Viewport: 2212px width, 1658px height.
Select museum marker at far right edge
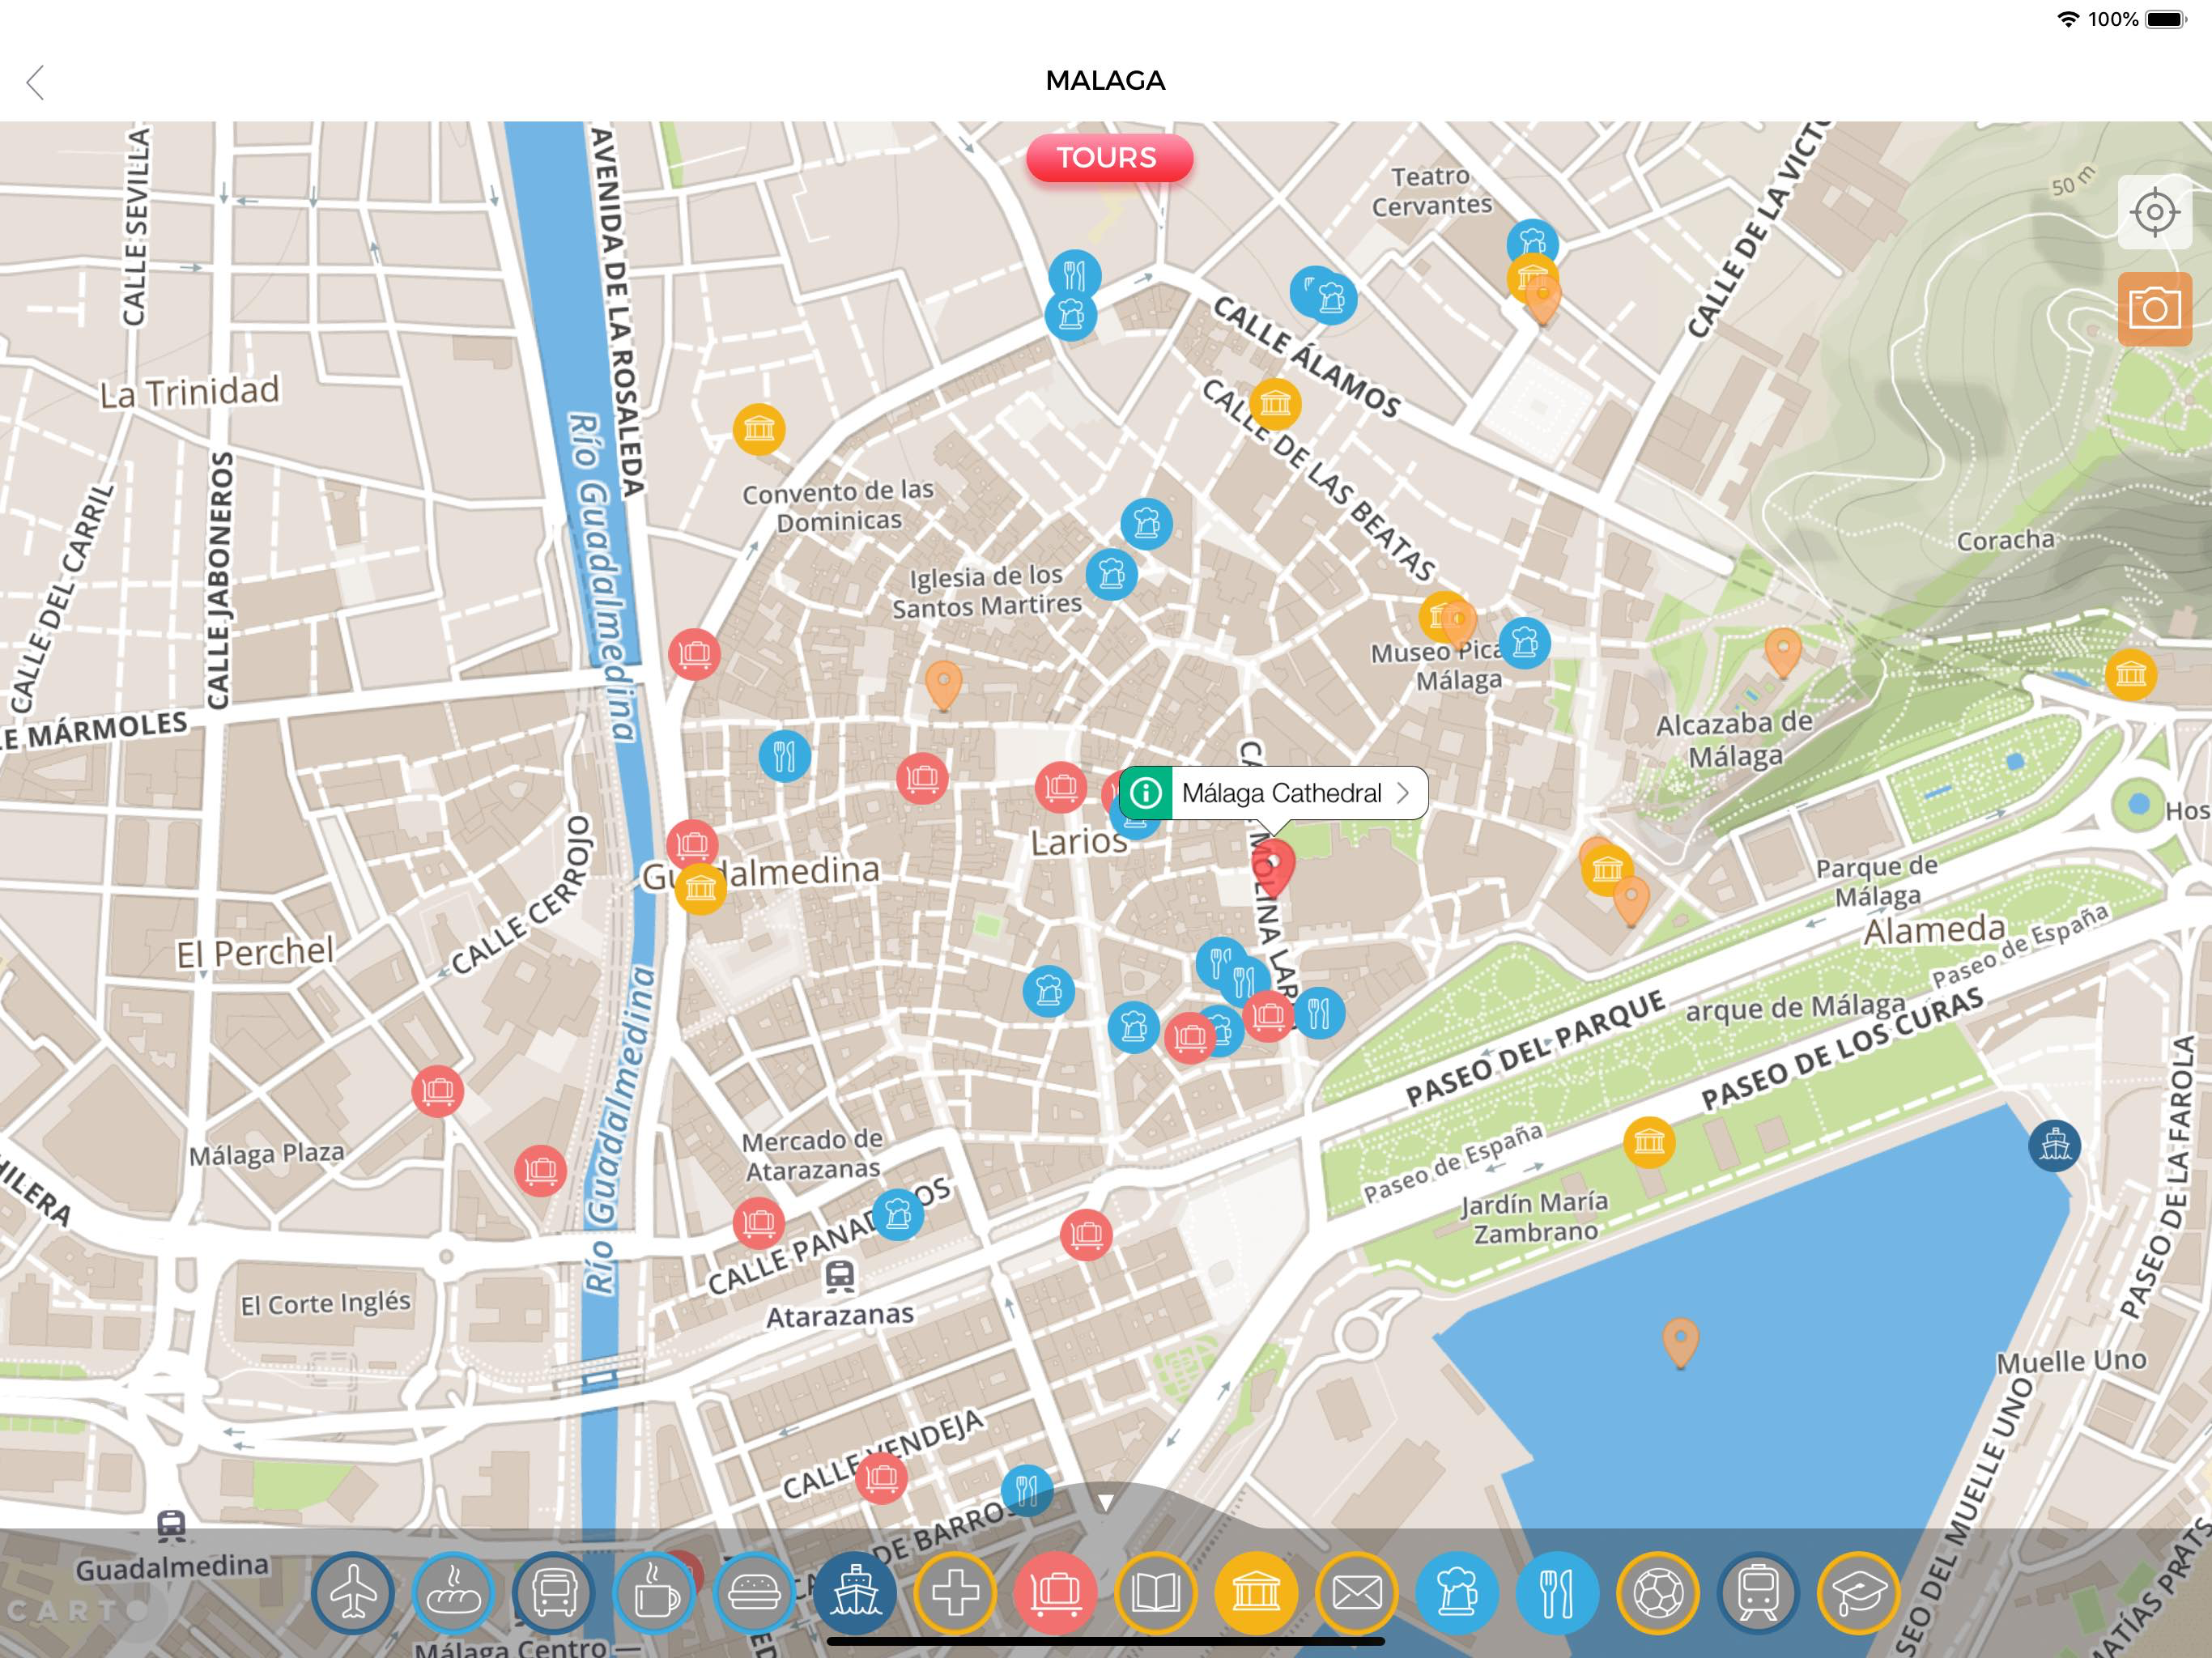click(2130, 674)
